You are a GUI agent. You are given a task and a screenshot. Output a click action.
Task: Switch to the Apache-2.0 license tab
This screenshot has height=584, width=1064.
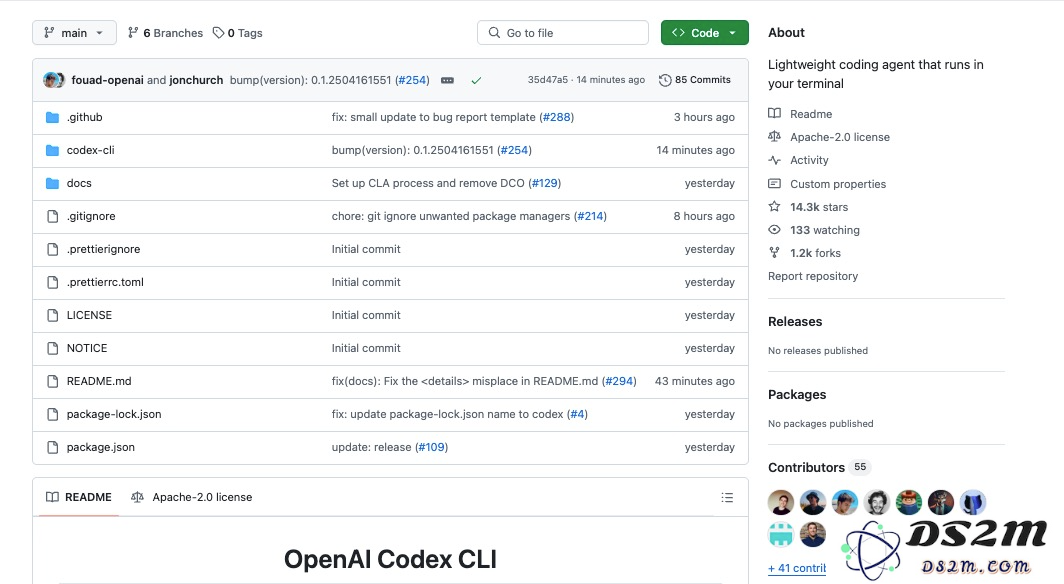191,497
